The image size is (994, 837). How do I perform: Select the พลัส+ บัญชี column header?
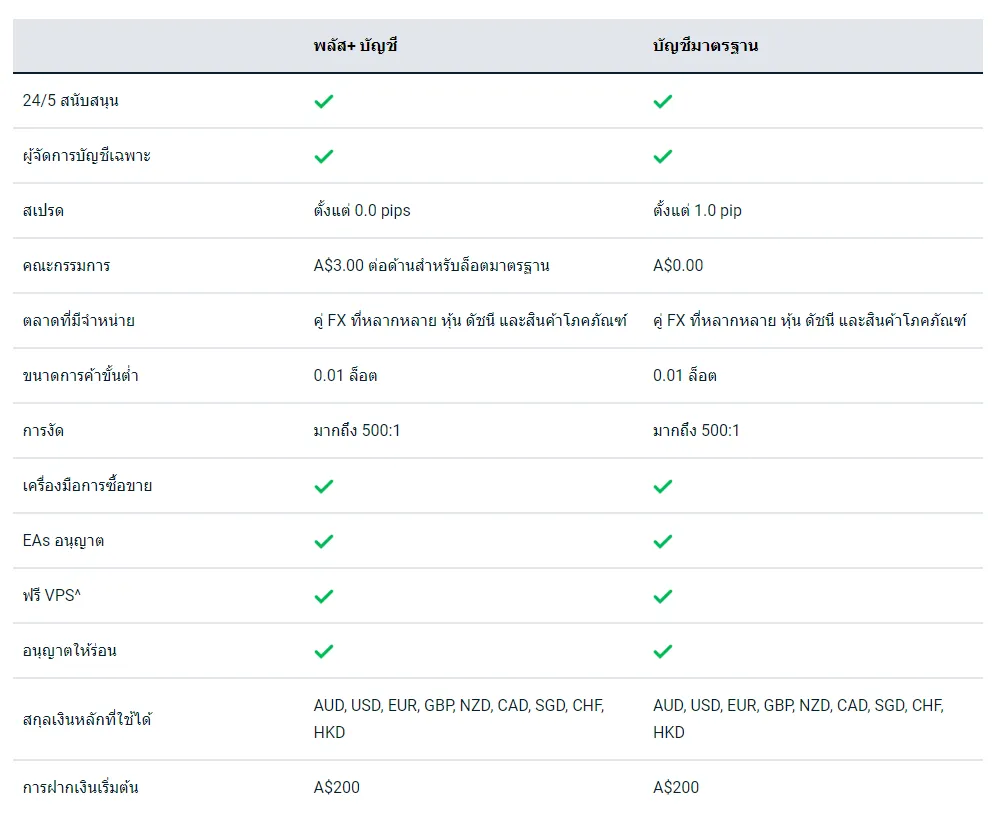[355, 46]
